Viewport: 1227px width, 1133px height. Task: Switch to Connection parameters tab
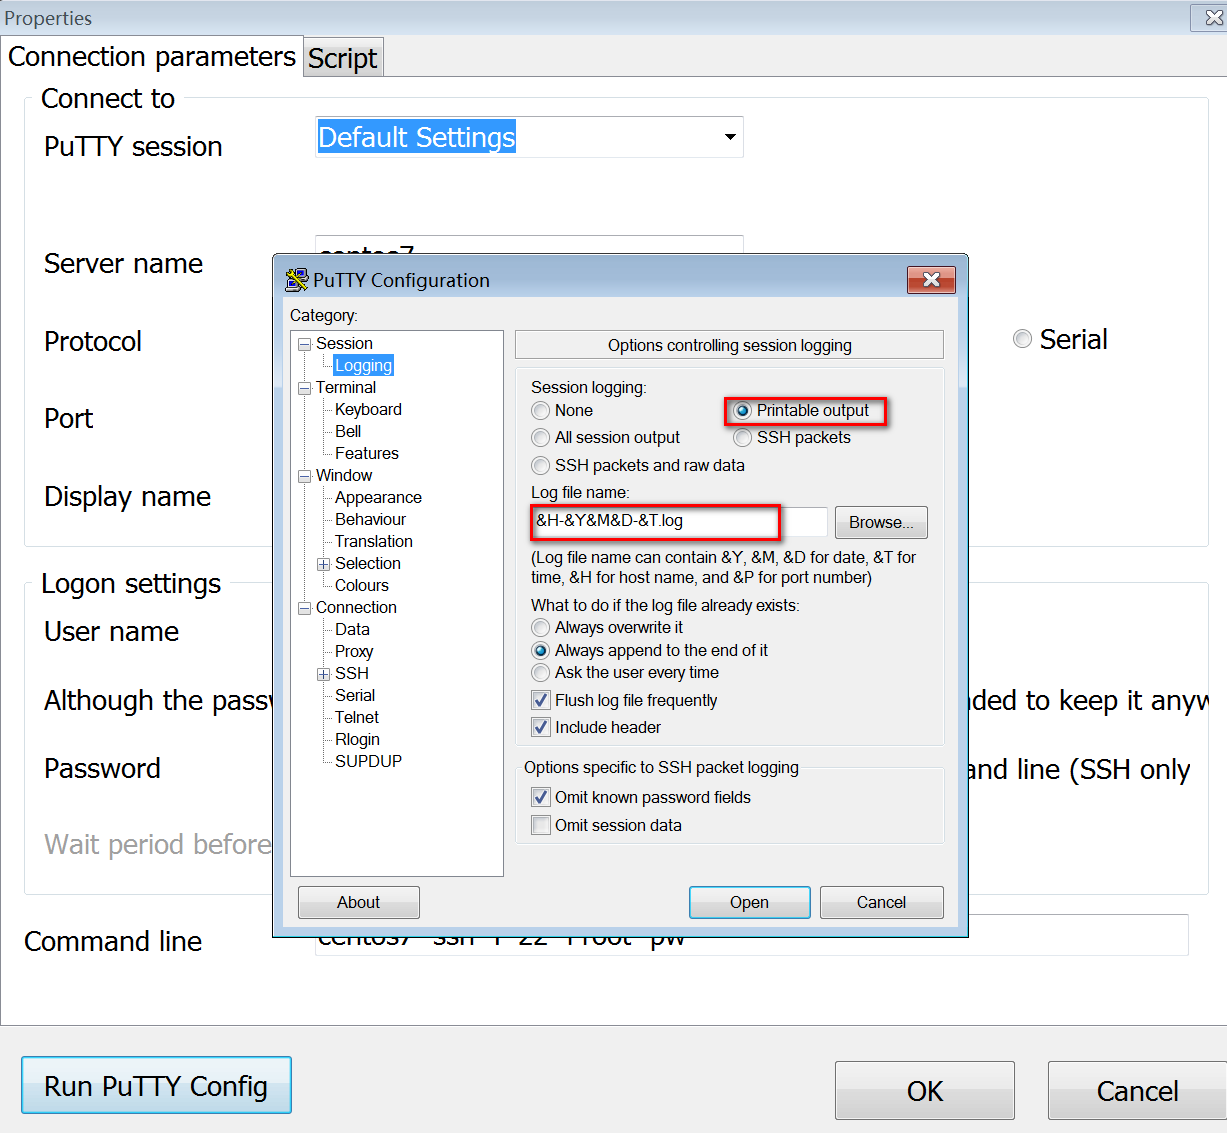point(152,57)
